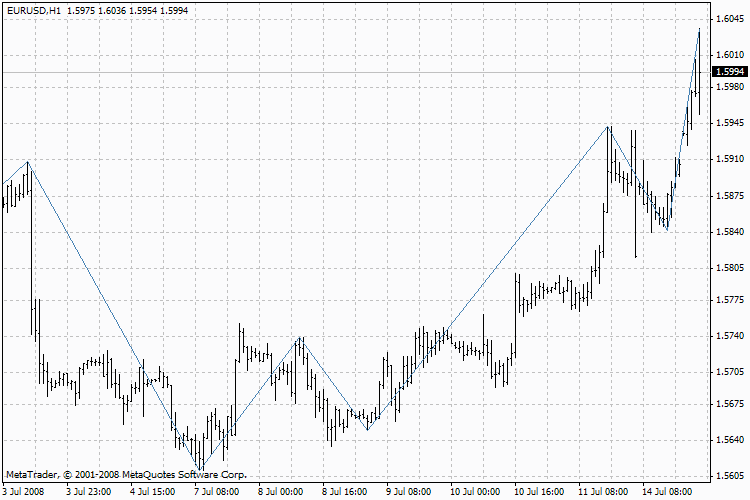This screenshot has width=750, height=500.
Task: Select the 1.5910 price axis label
Action: coord(730,159)
